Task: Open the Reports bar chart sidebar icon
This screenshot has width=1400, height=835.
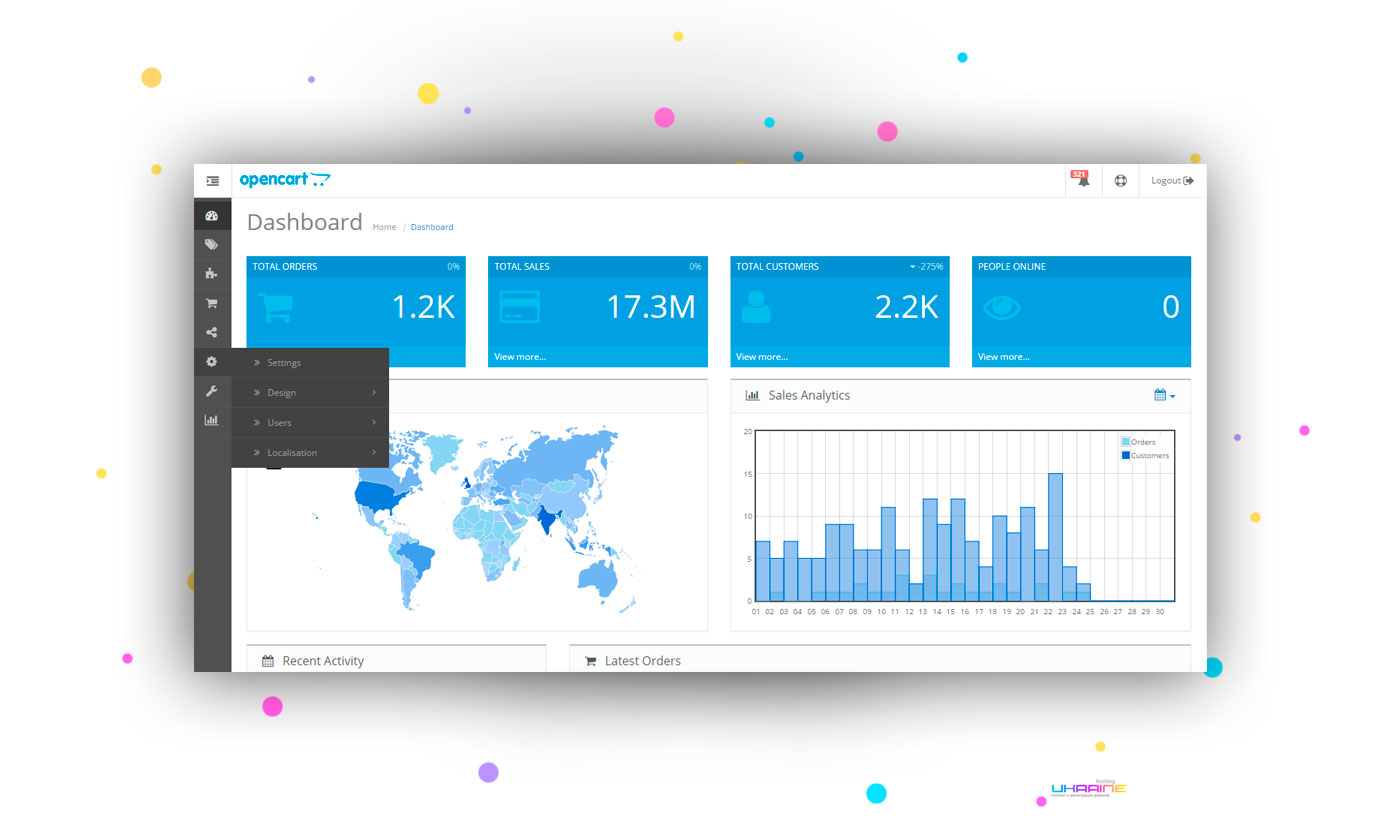Action: tap(211, 420)
